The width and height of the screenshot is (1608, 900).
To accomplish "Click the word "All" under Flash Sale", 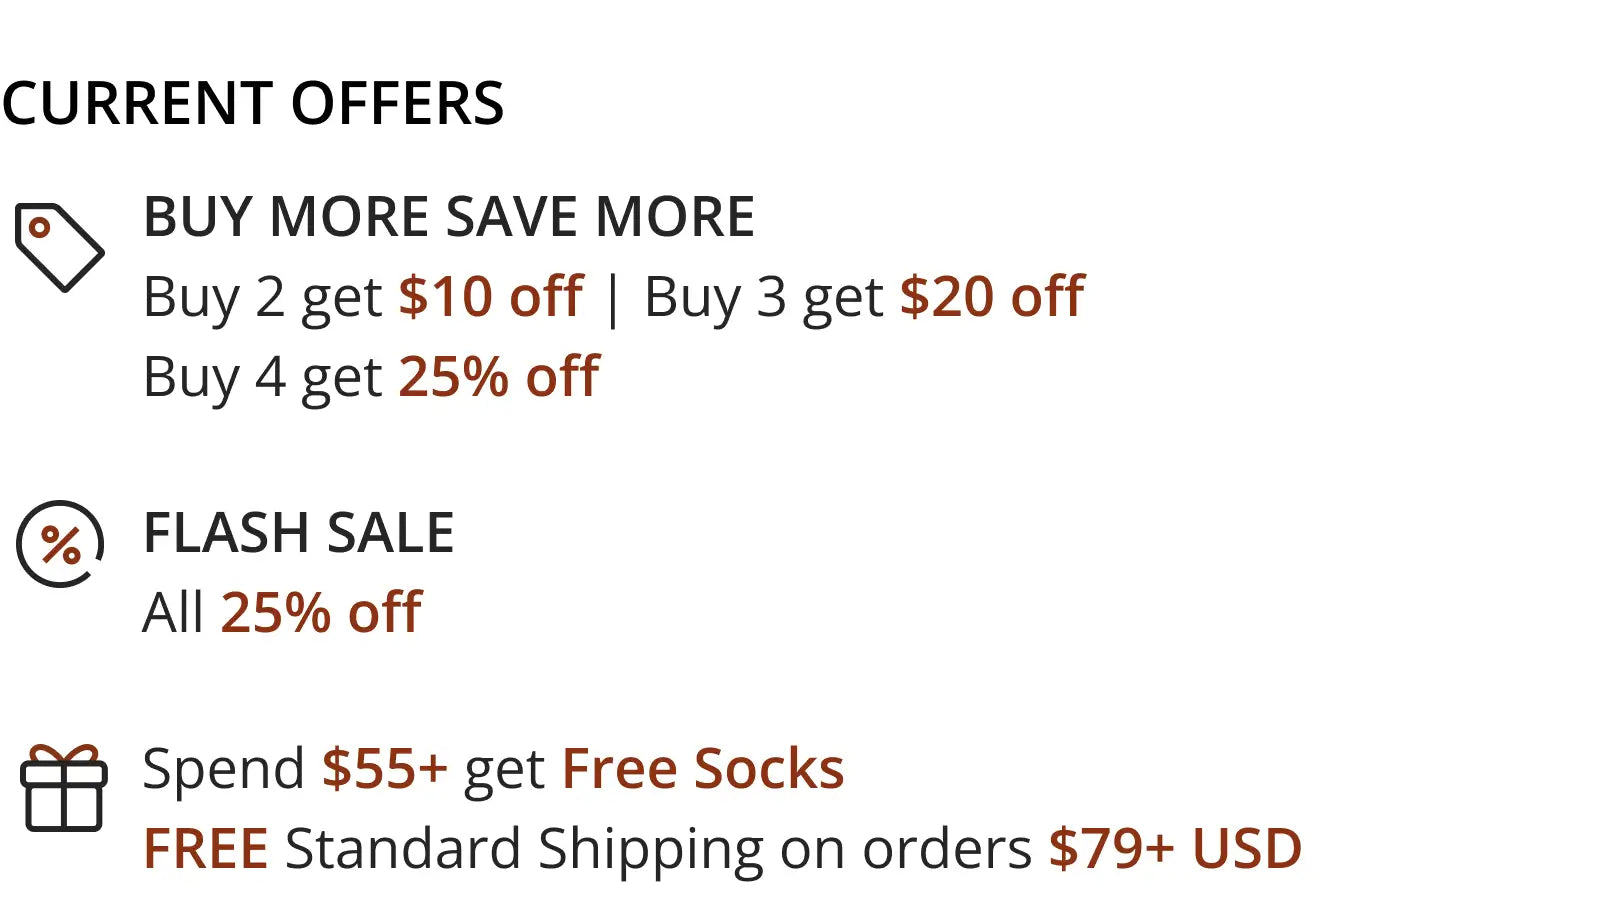I will [173, 613].
